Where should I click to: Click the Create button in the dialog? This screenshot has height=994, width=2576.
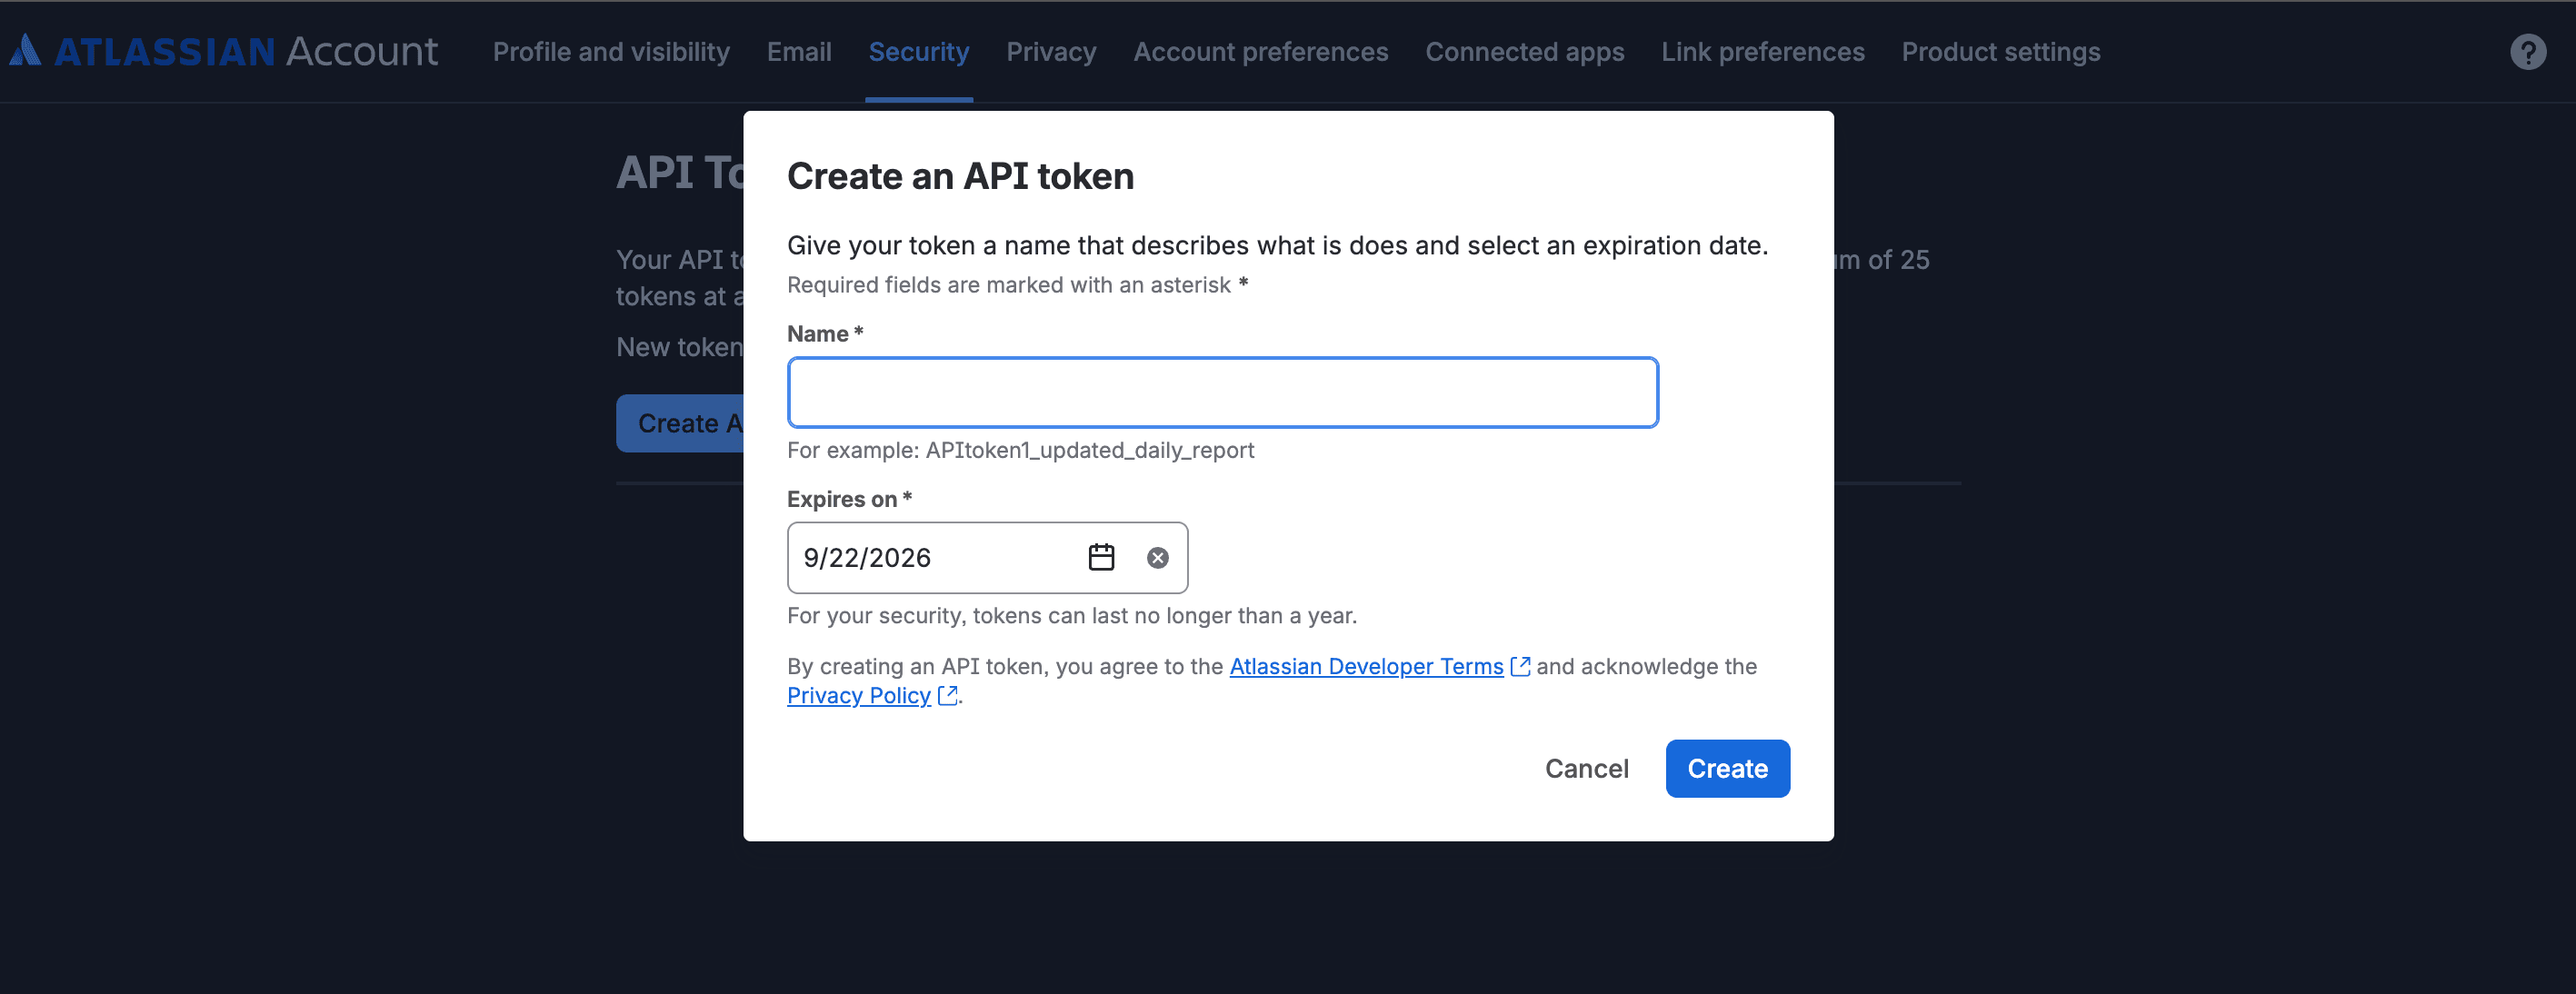[1727, 768]
